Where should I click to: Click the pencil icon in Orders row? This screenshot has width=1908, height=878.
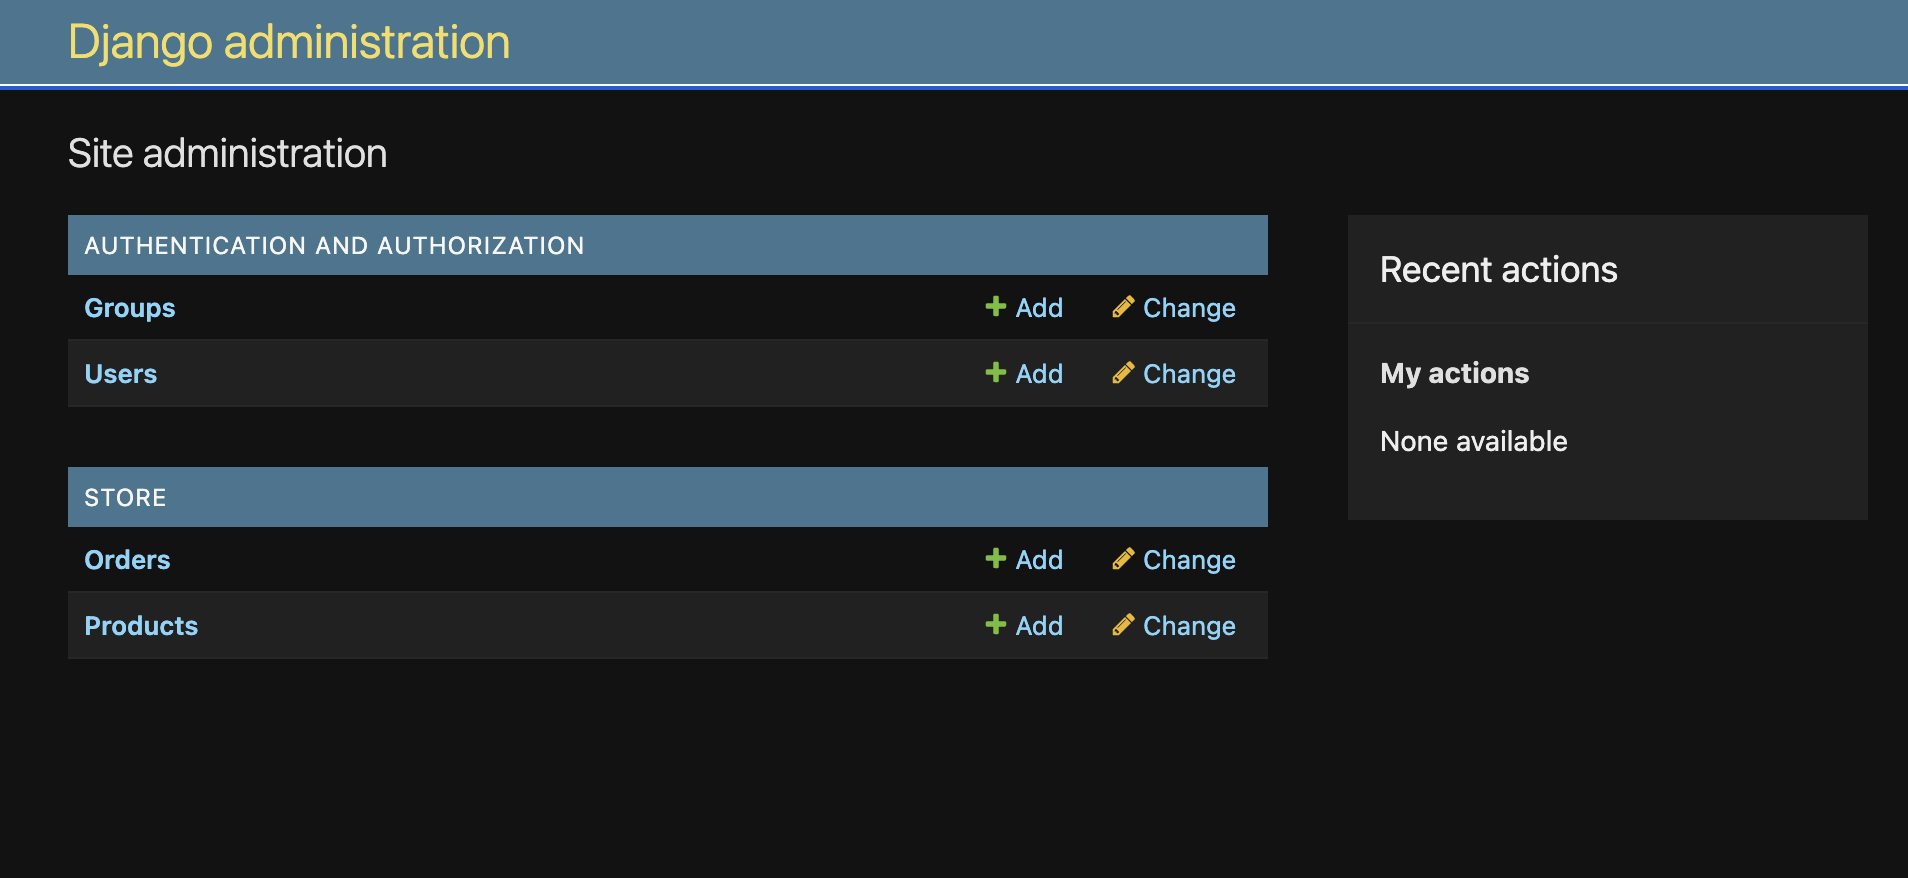point(1123,558)
